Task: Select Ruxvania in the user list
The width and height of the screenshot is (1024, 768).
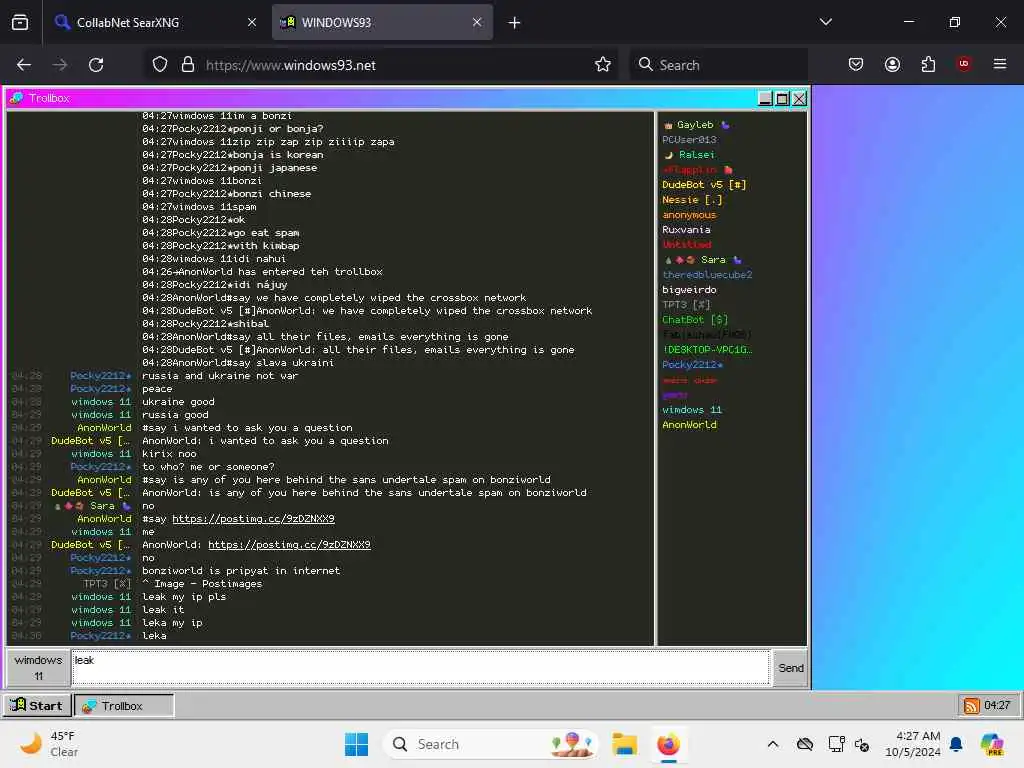Action: pos(686,230)
